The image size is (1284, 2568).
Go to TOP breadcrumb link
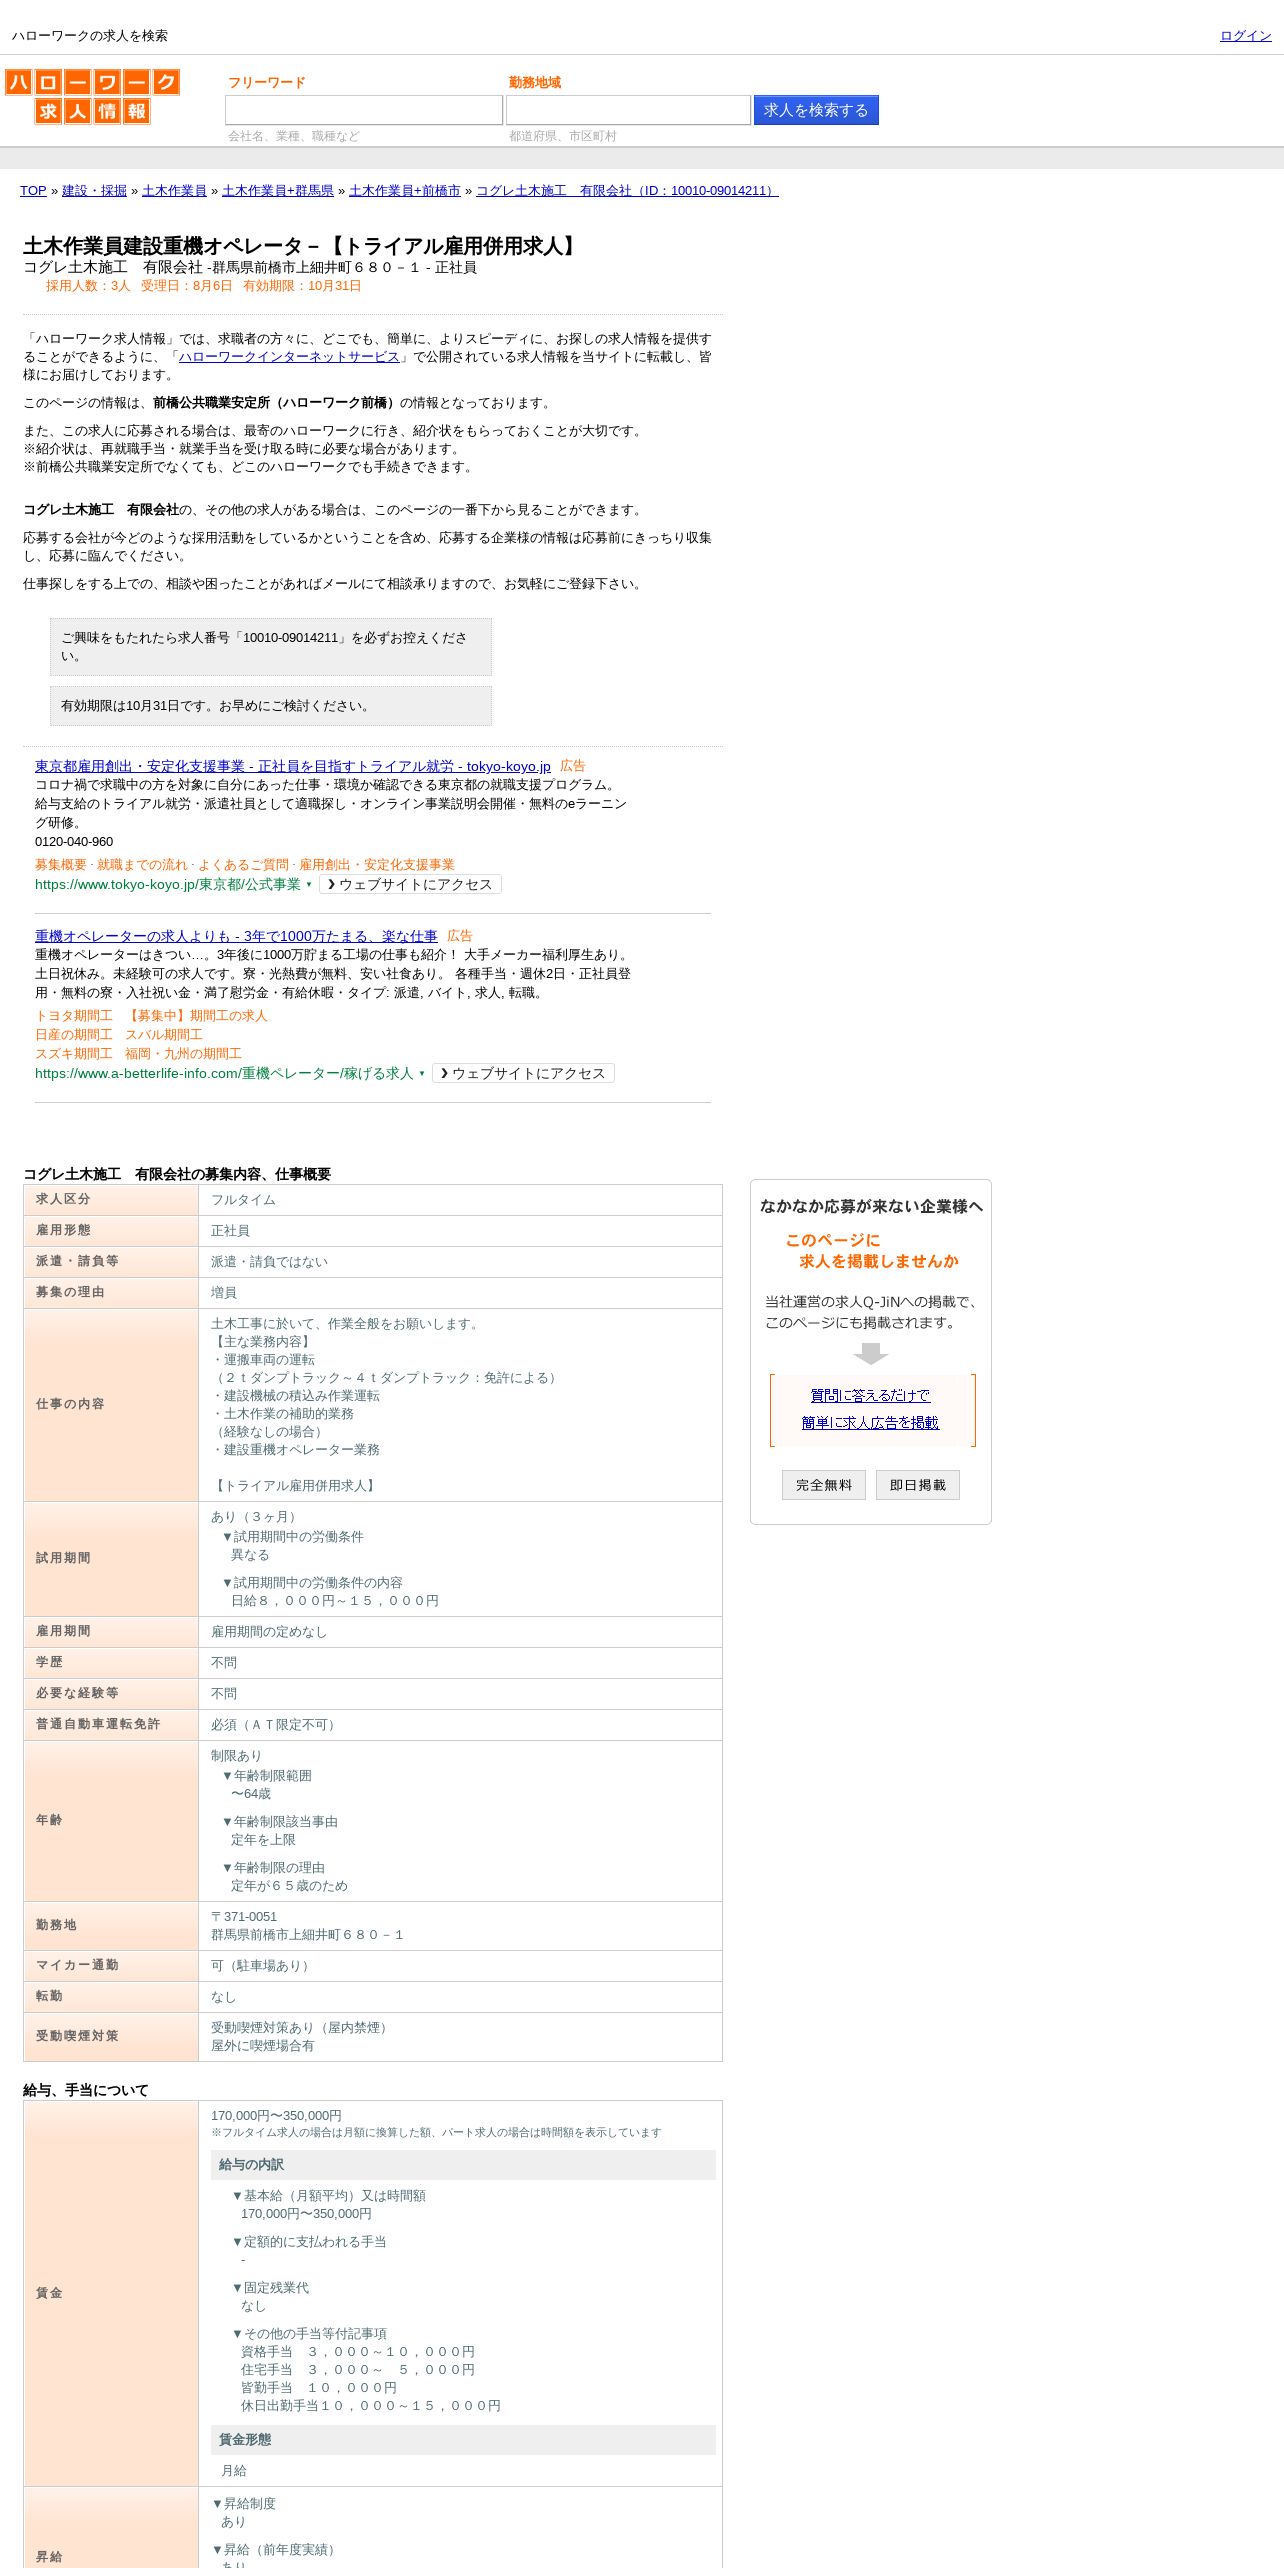(33, 191)
